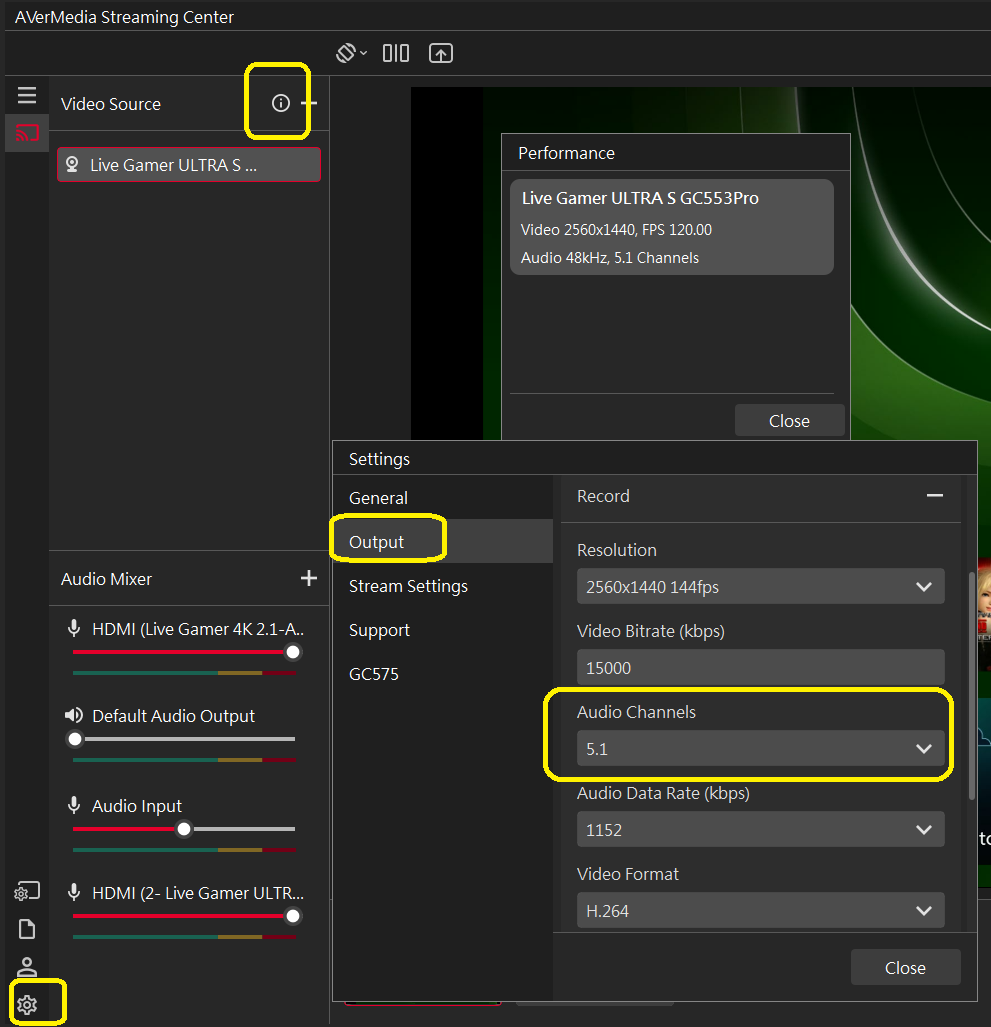This screenshot has height=1027, width=991.
Task: Open the hamburger menu
Action: click(x=26, y=95)
